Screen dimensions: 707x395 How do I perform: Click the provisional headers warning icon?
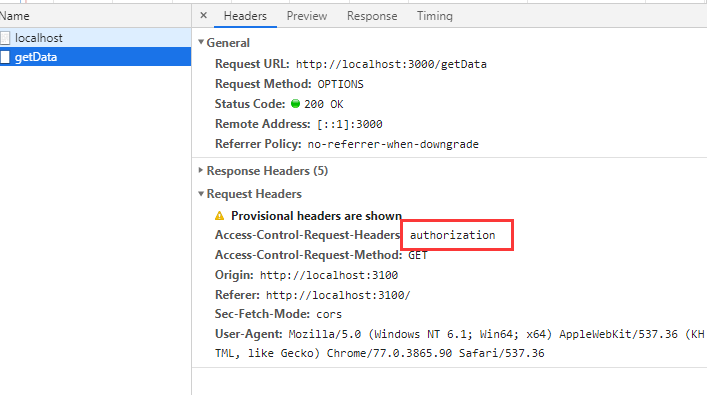coord(220,216)
